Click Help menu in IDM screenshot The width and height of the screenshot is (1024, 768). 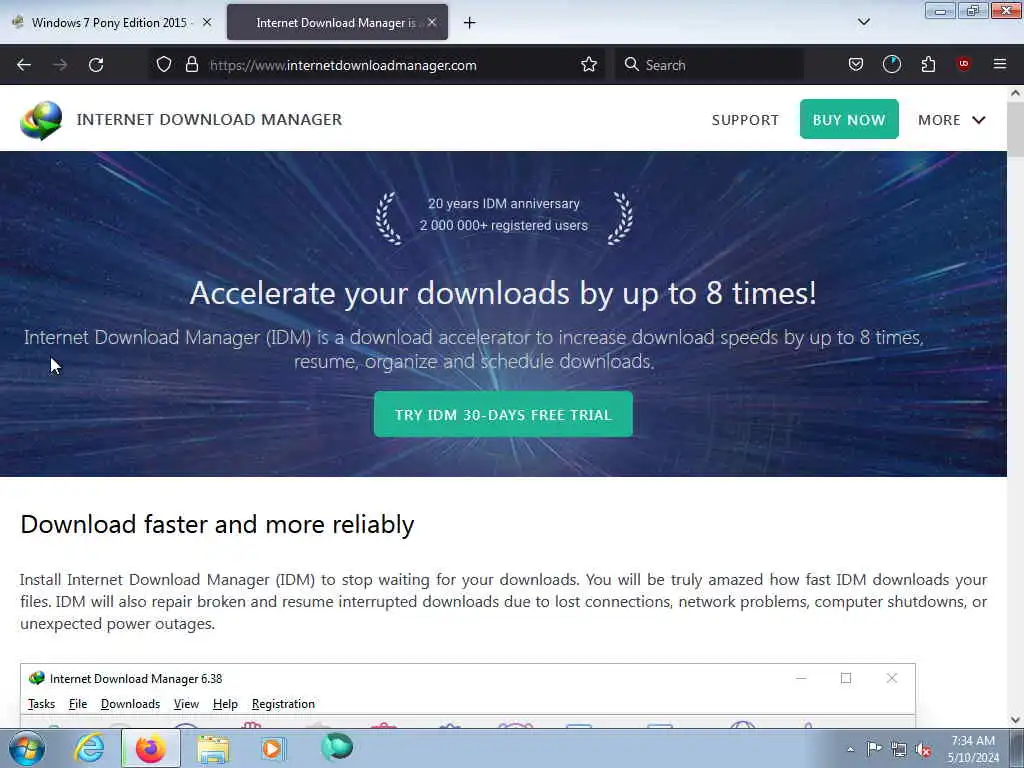tap(225, 704)
